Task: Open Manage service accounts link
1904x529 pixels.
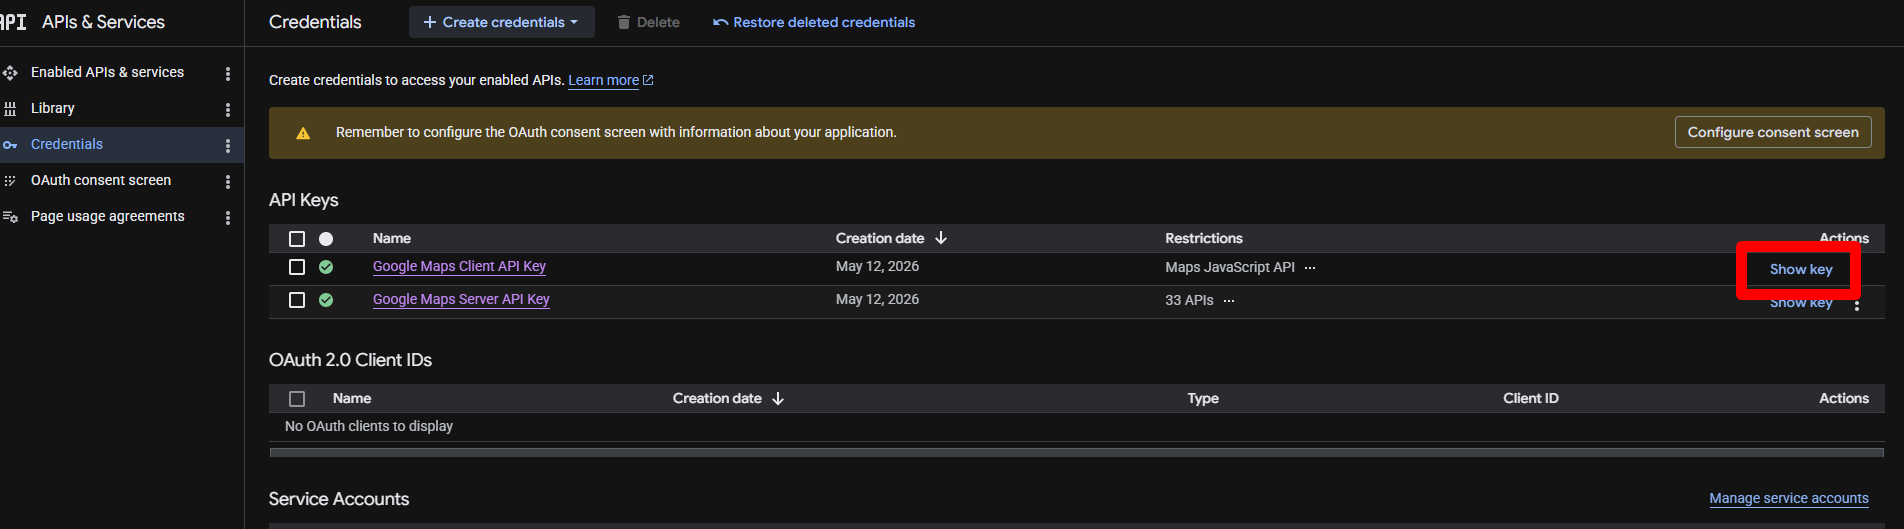Action: tap(1789, 498)
